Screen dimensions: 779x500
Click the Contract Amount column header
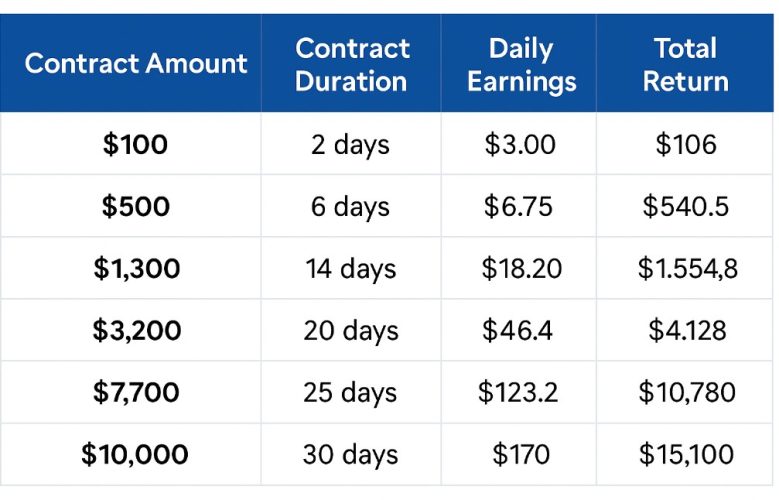pos(136,64)
